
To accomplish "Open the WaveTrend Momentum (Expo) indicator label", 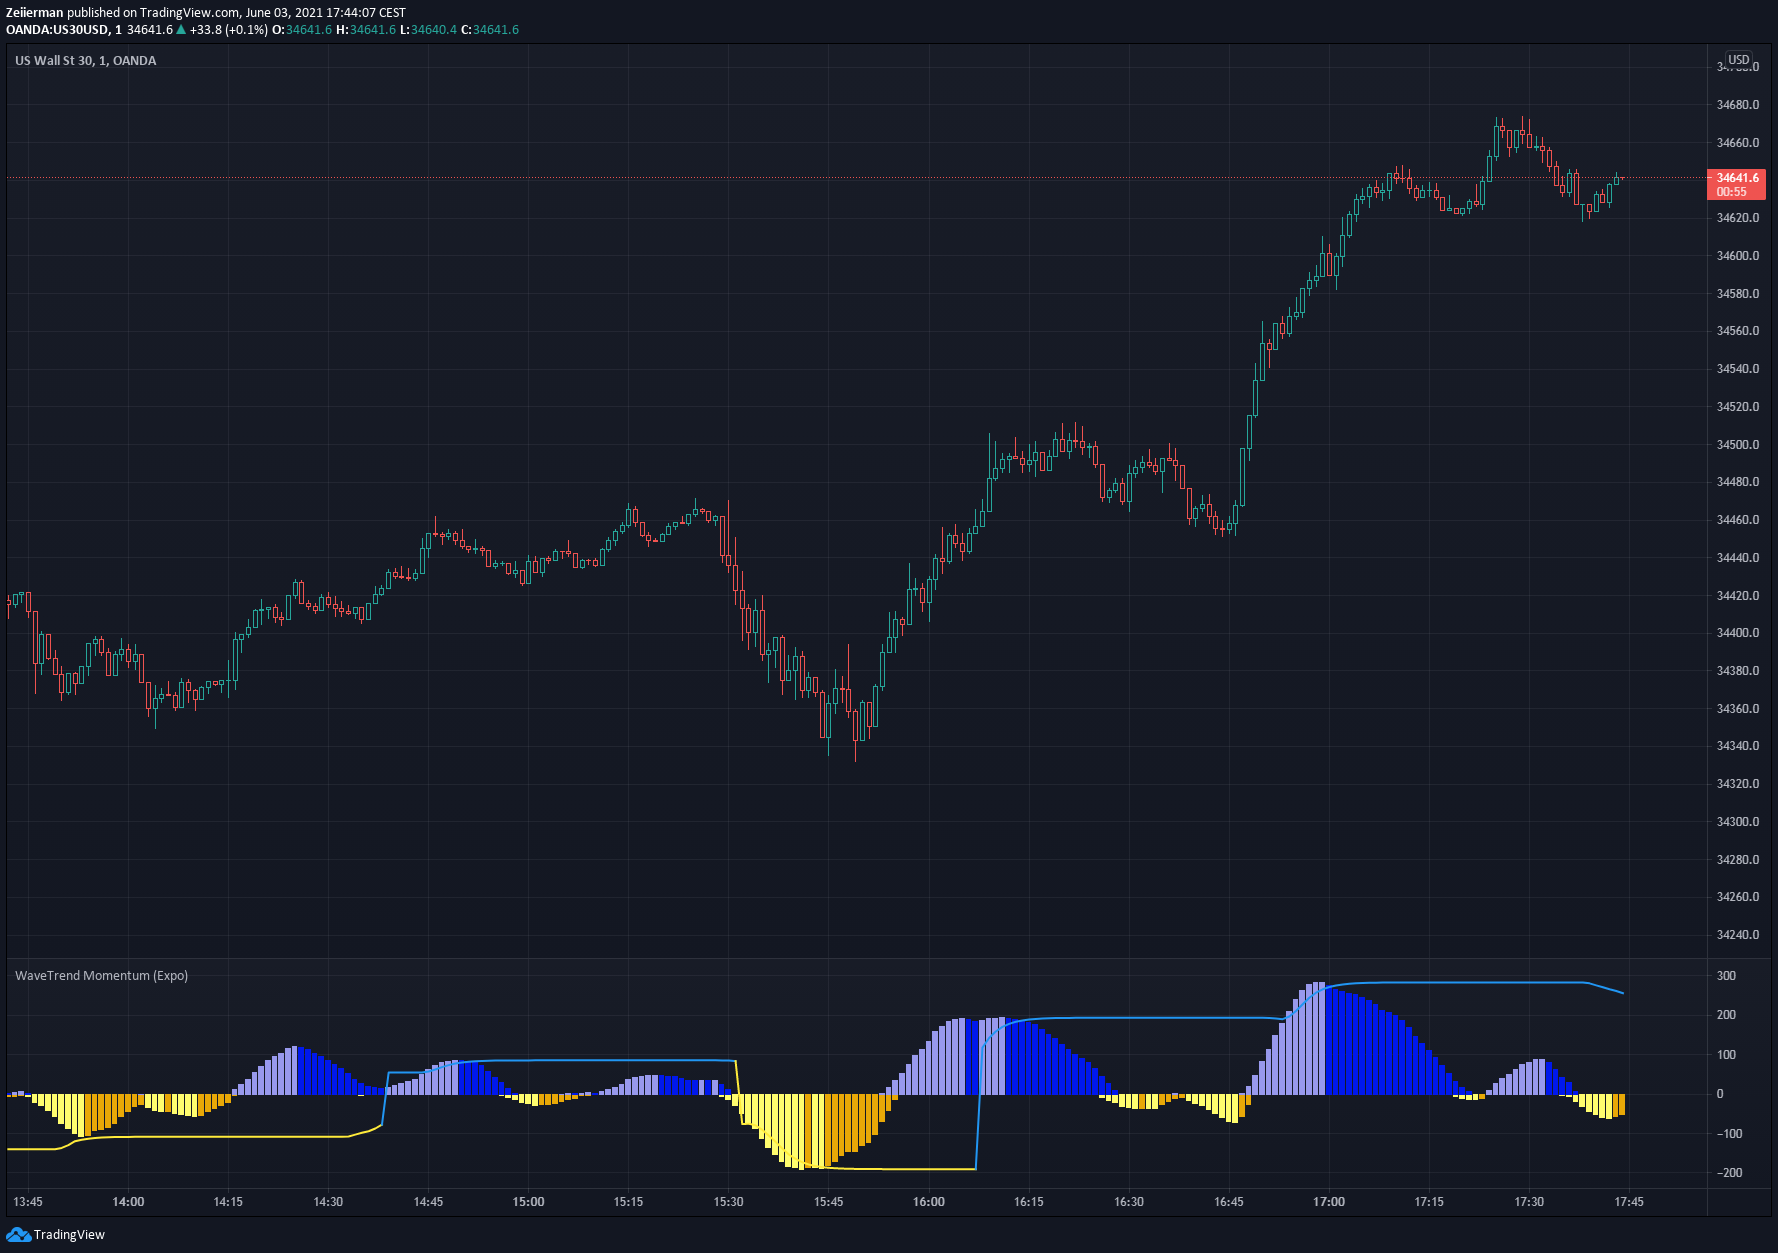I will (101, 976).
